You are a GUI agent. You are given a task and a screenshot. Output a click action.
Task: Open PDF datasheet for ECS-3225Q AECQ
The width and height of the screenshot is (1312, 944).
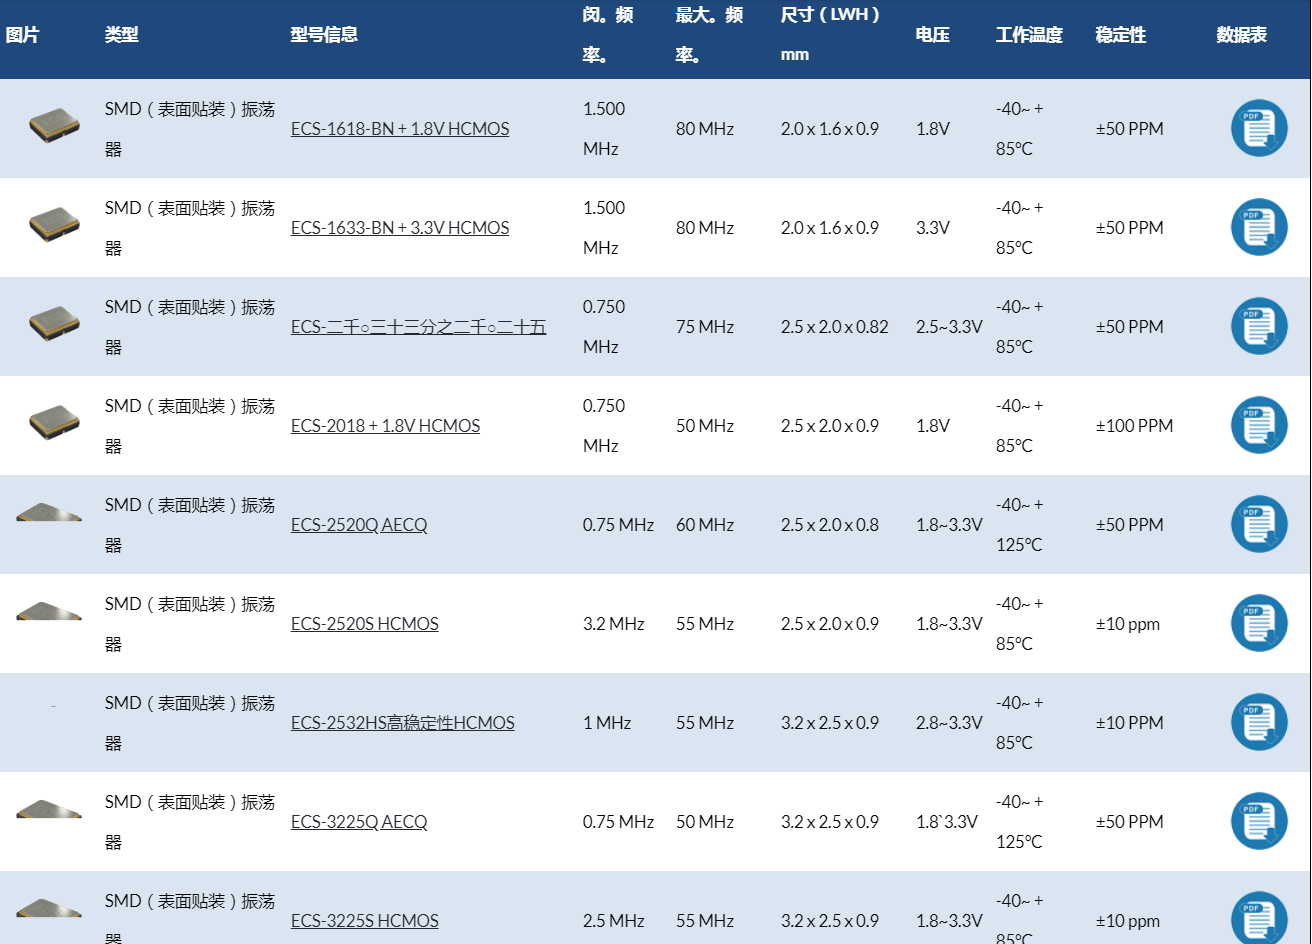pos(1258,821)
